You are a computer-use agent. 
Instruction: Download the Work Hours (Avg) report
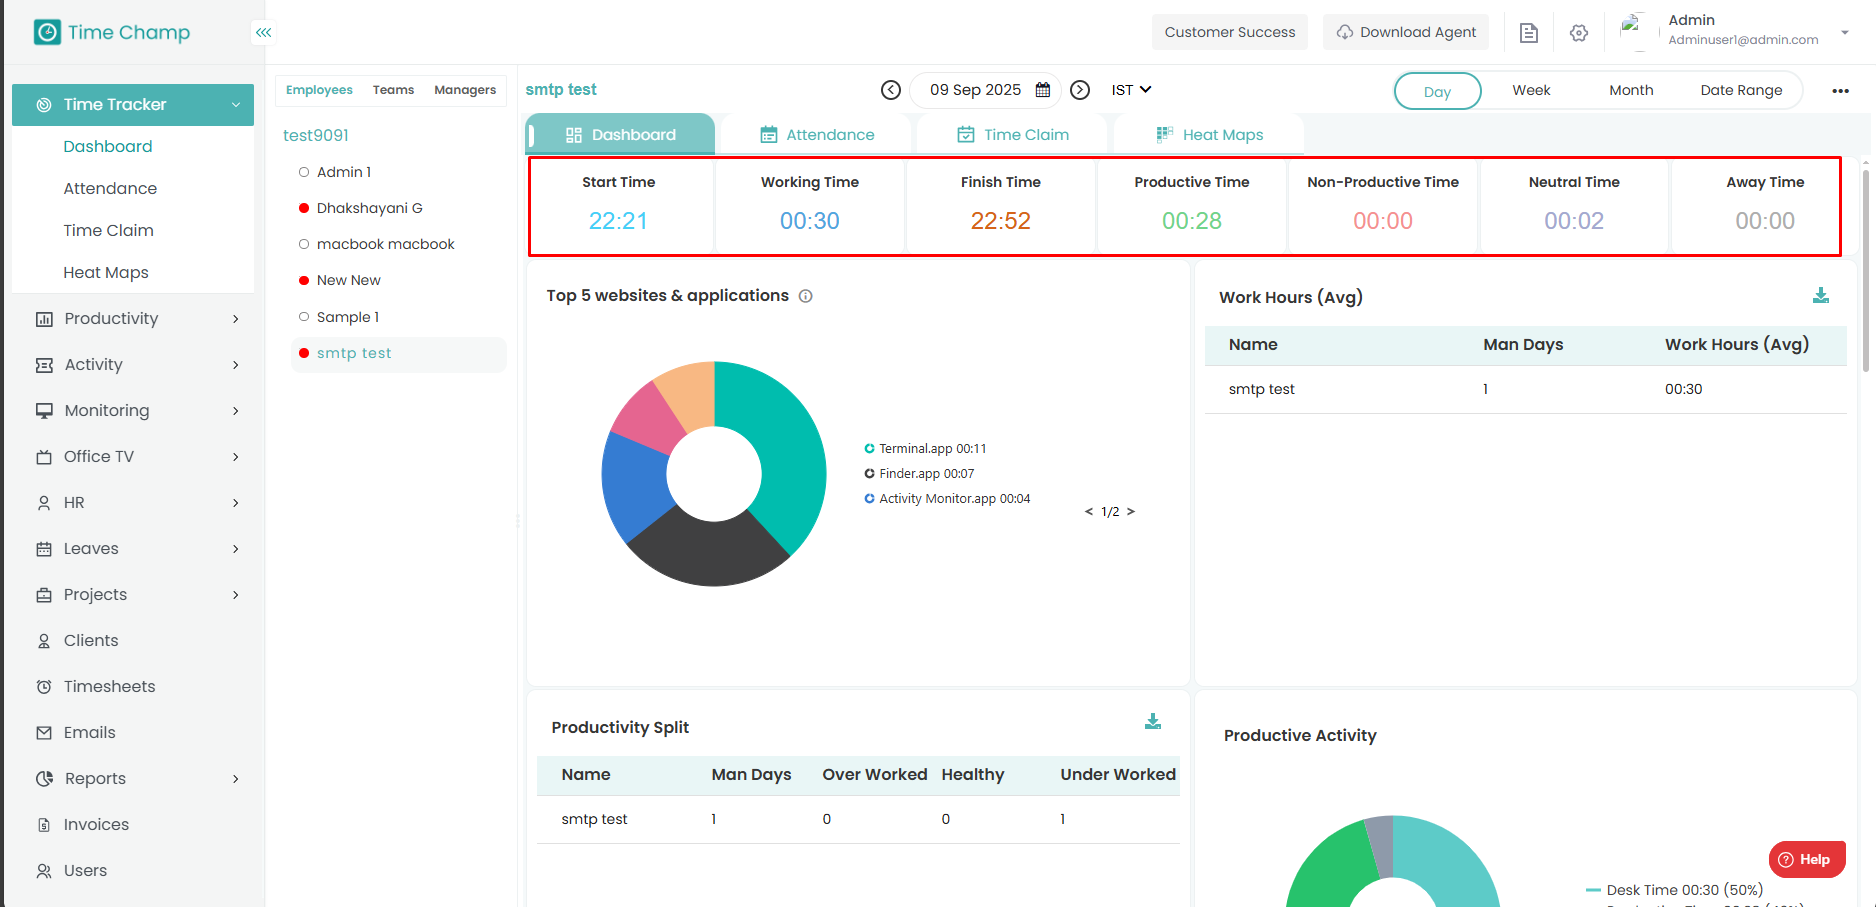(x=1821, y=296)
